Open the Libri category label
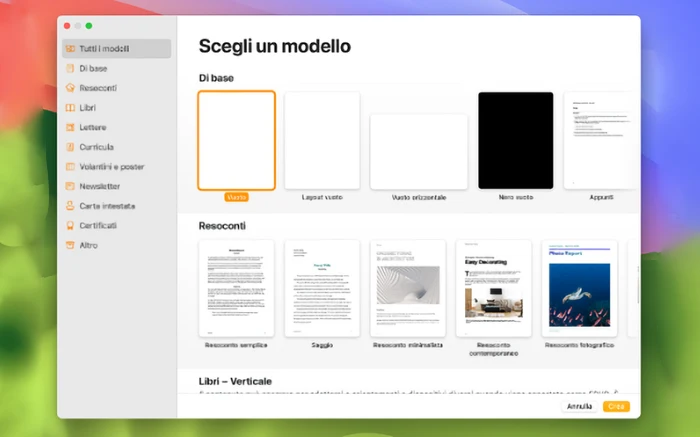Image resolution: width=700 pixels, height=437 pixels. pyautogui.click(x=88, y=108)
